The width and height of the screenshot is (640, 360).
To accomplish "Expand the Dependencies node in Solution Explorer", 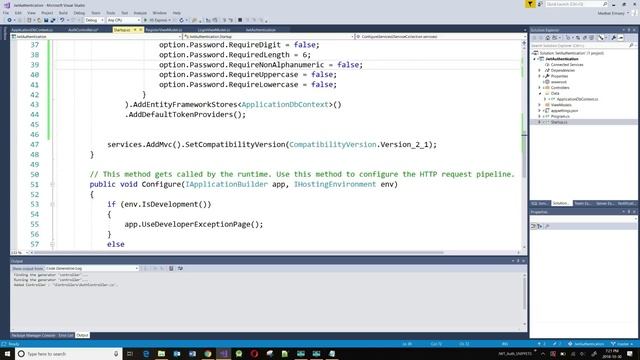I will tap(540, 70).
